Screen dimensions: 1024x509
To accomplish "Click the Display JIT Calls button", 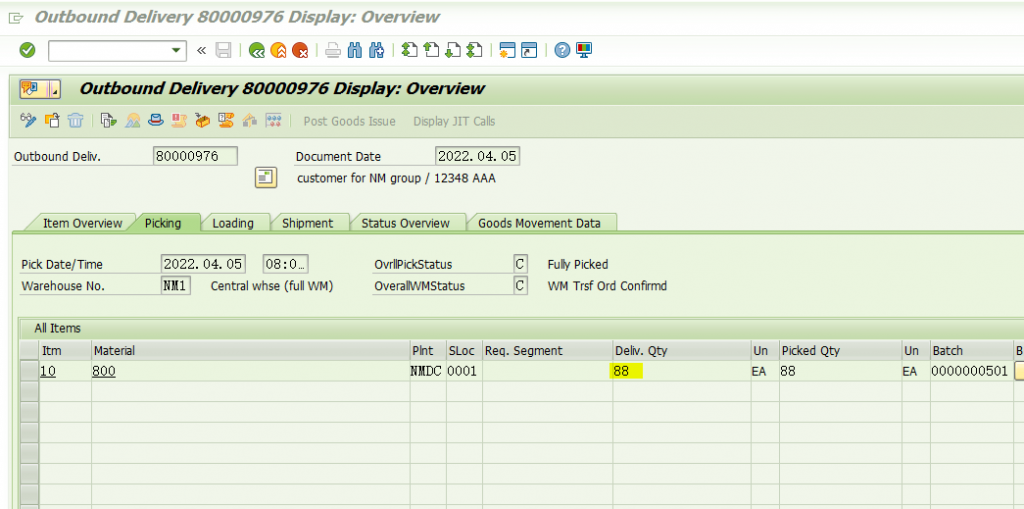I will click(454, 122).
